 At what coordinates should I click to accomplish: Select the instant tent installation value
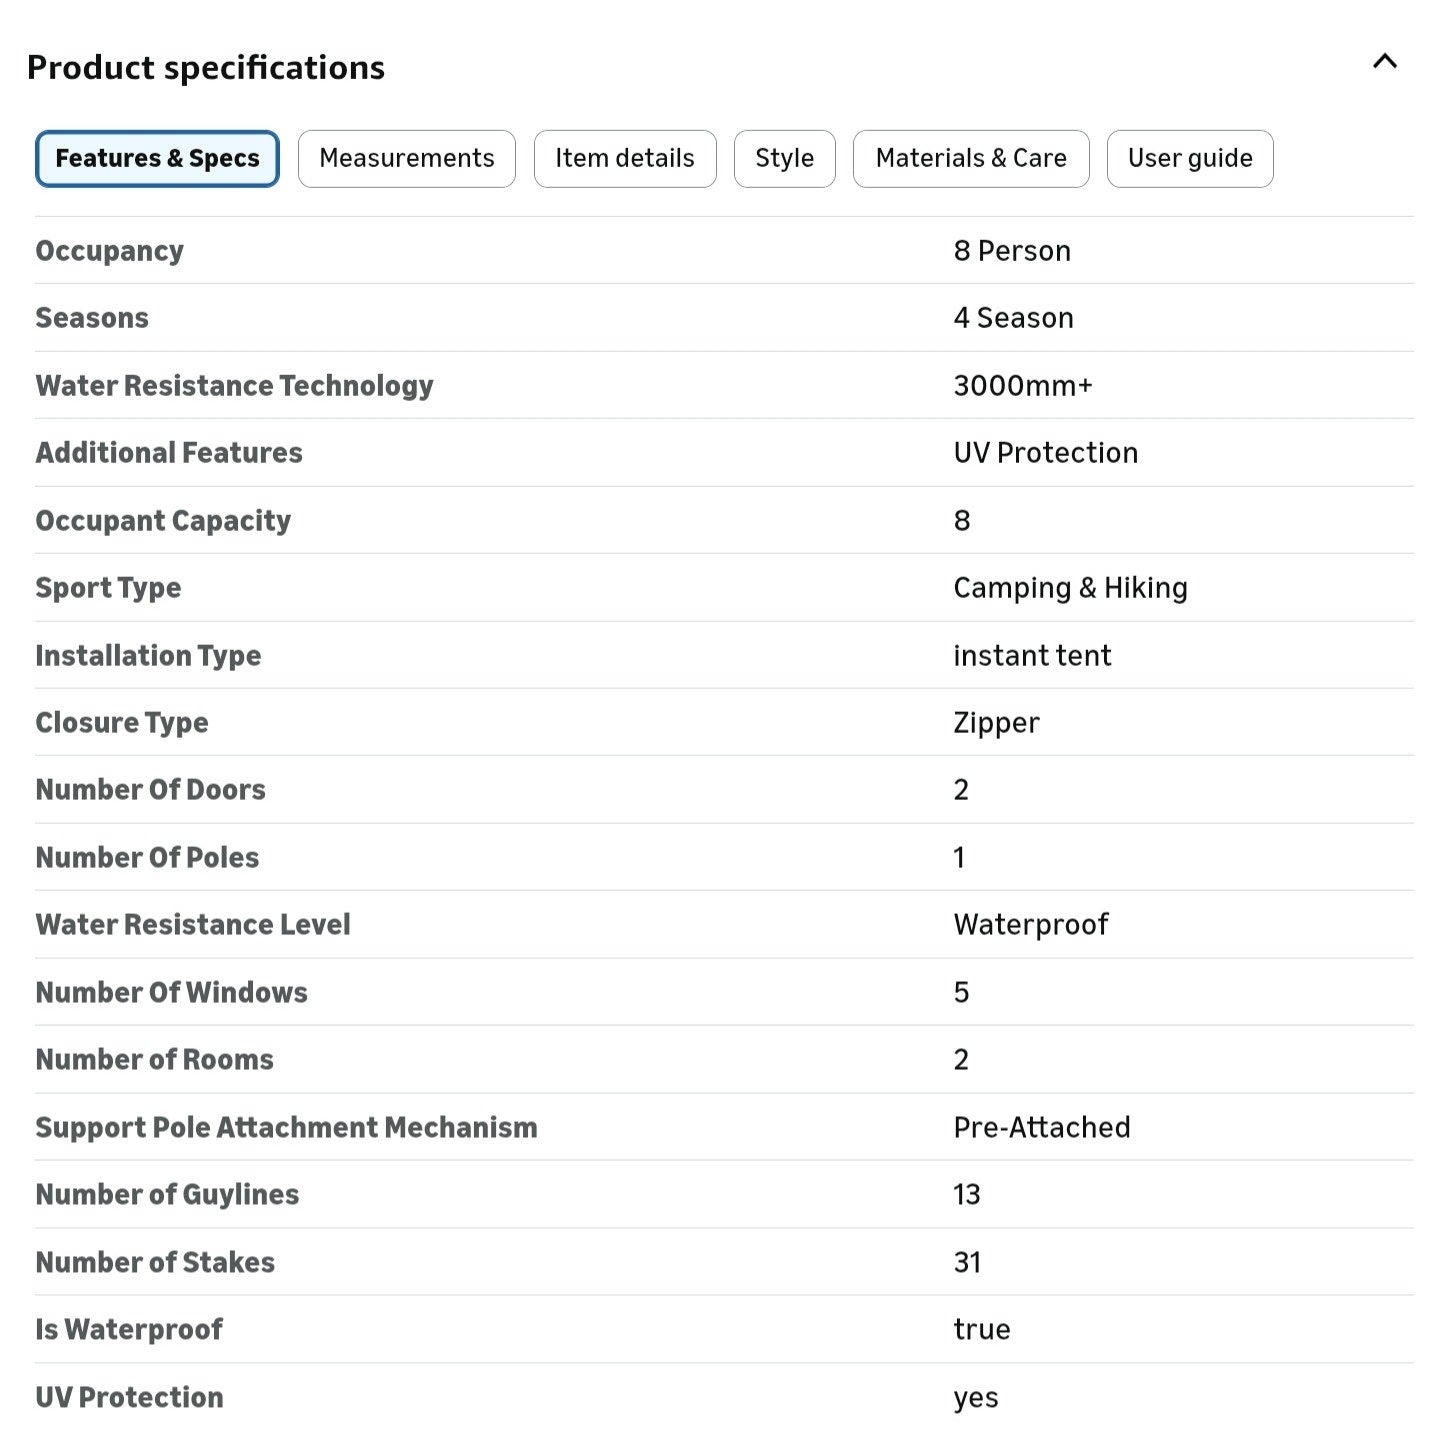(1032, 656)
